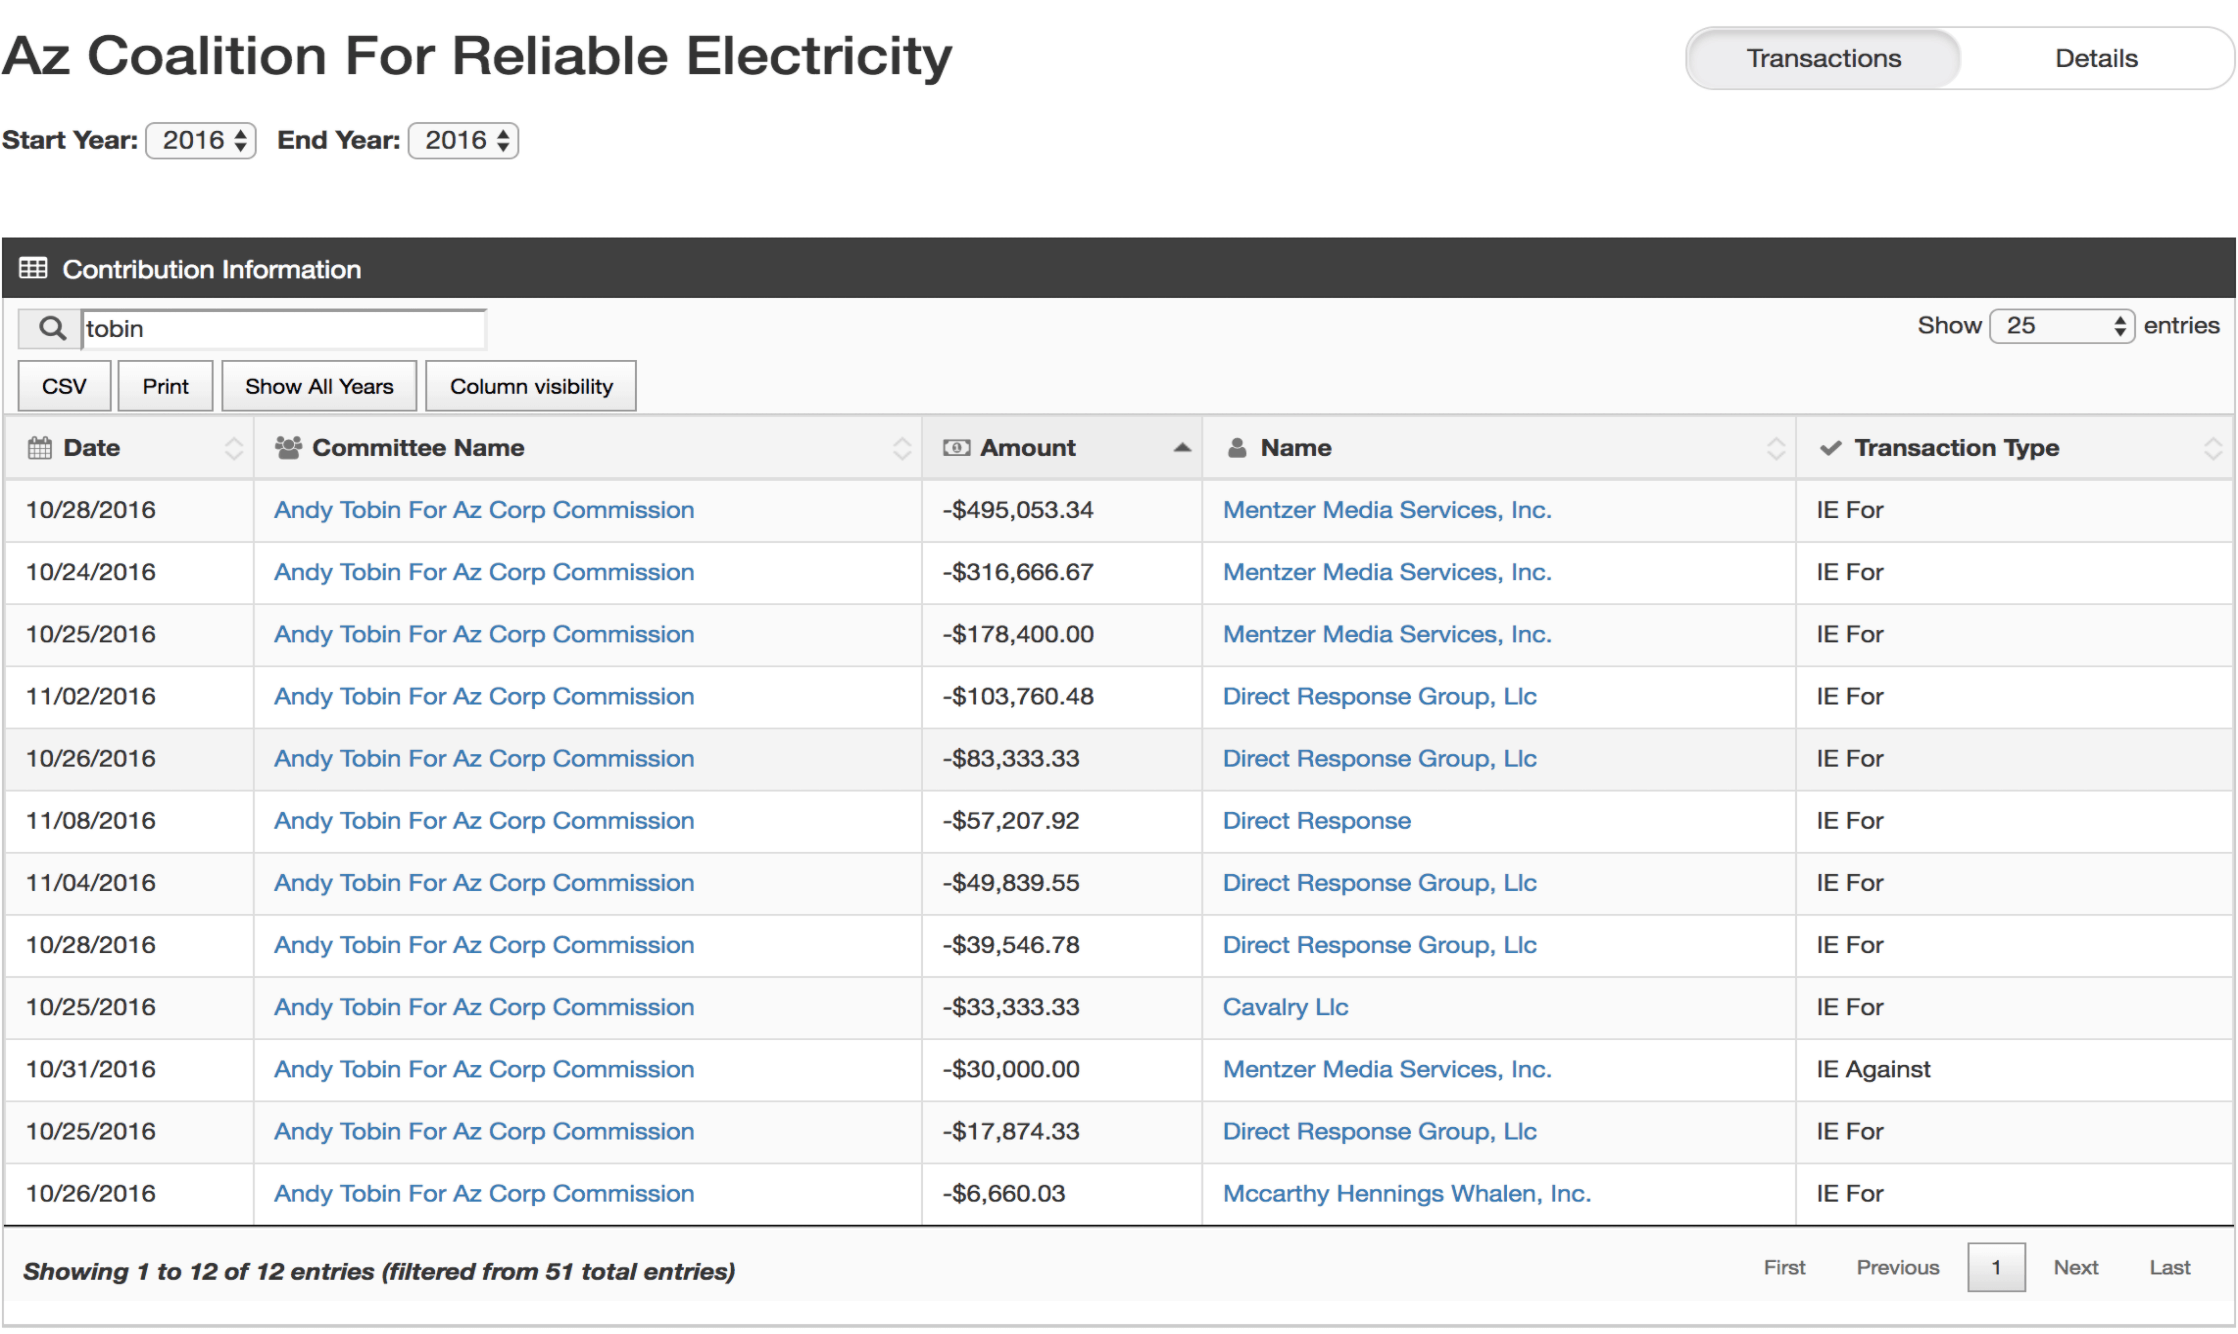This screenshot has width=2238, height=1334.
Task: Switch to the Transactions tab
Action: click(x=1823, y=58)
